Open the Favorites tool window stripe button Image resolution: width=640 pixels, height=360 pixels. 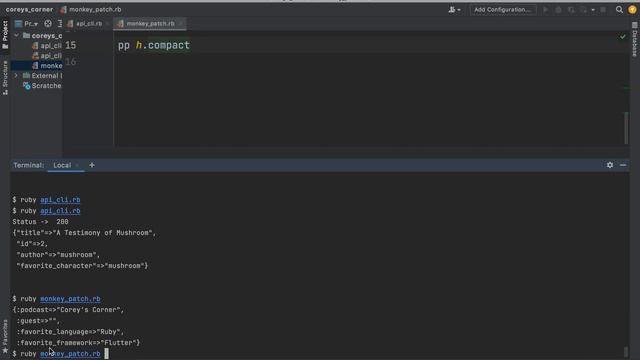[x=5, y=336]
